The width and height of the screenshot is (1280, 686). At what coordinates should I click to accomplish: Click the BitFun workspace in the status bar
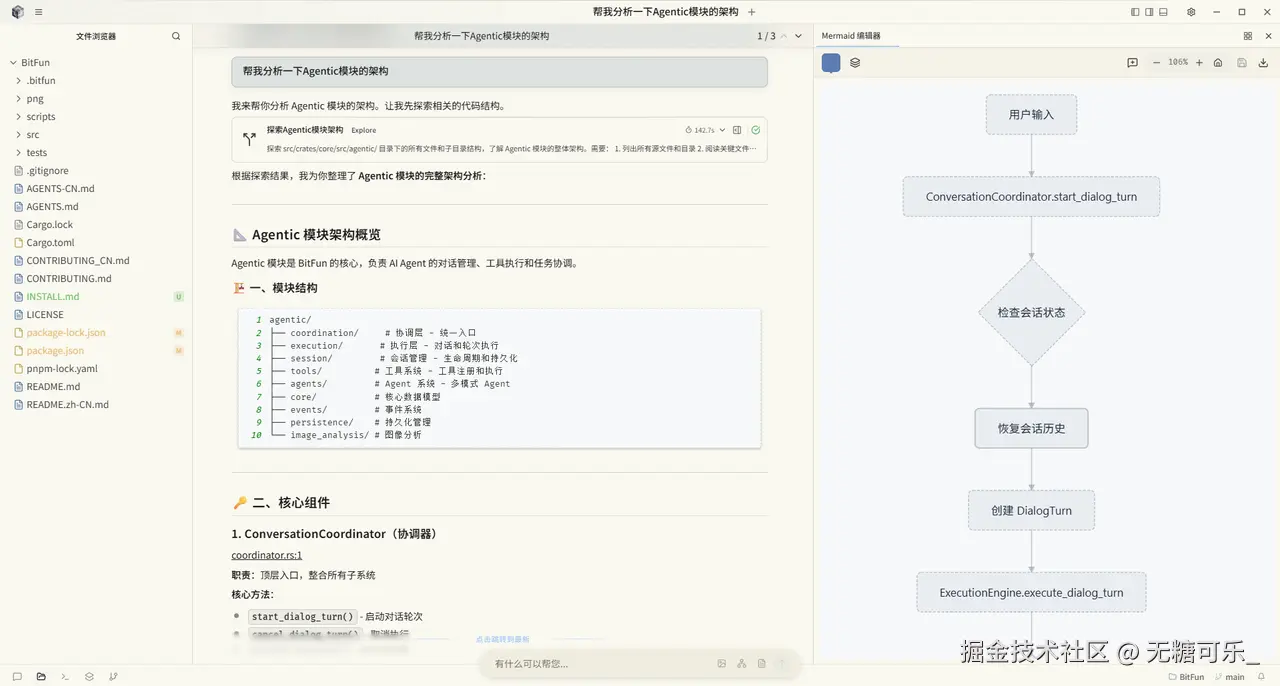click(x=1186, y=677)
